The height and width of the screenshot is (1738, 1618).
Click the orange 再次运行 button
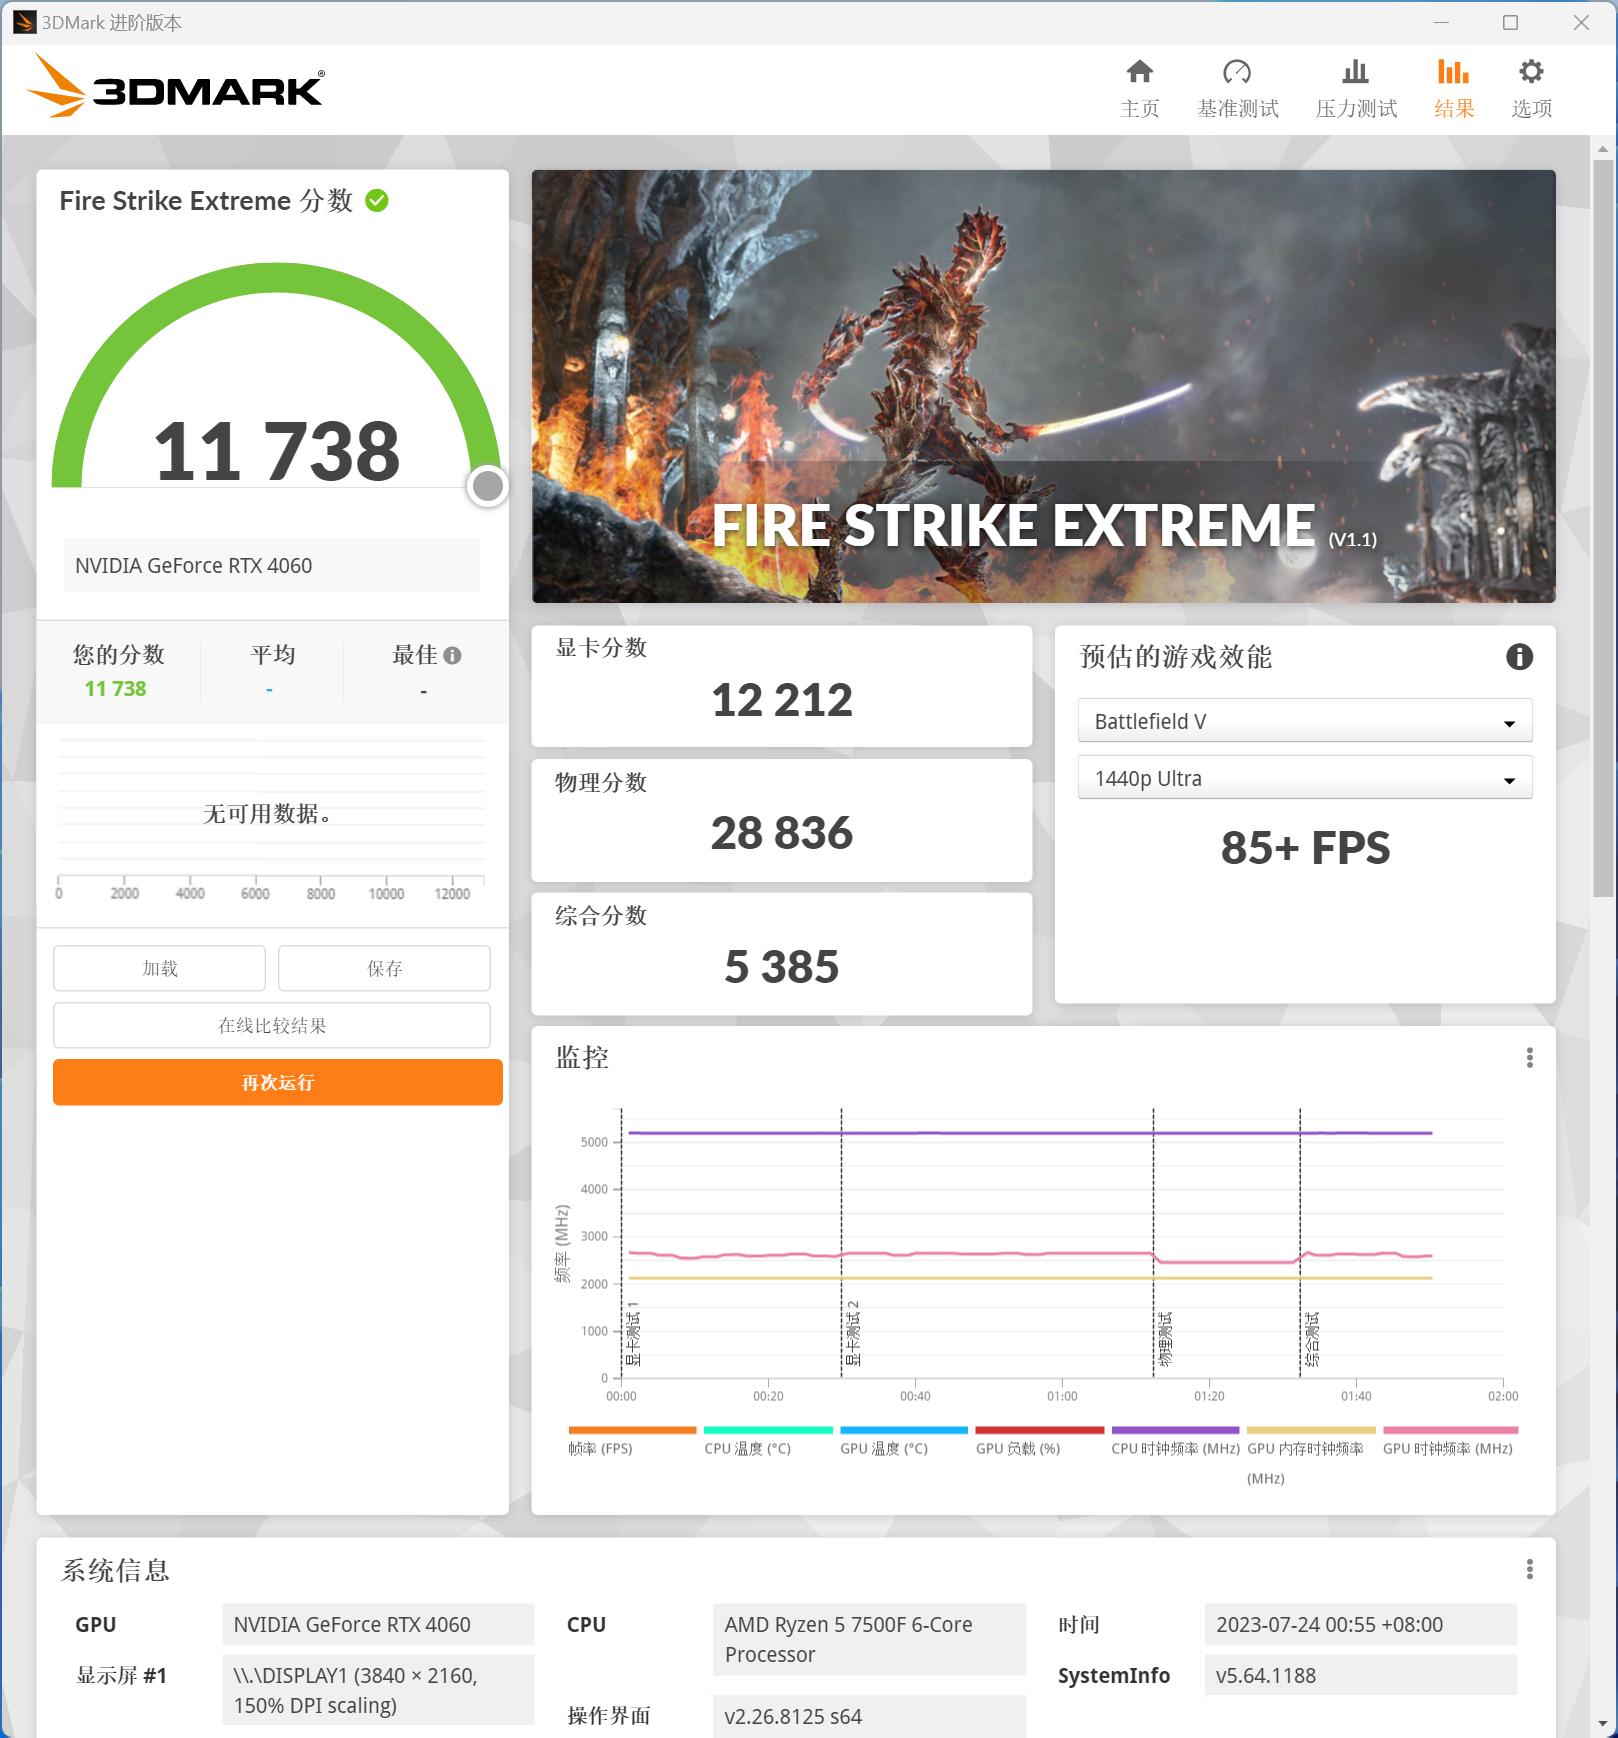click(x=277, y=1082)
